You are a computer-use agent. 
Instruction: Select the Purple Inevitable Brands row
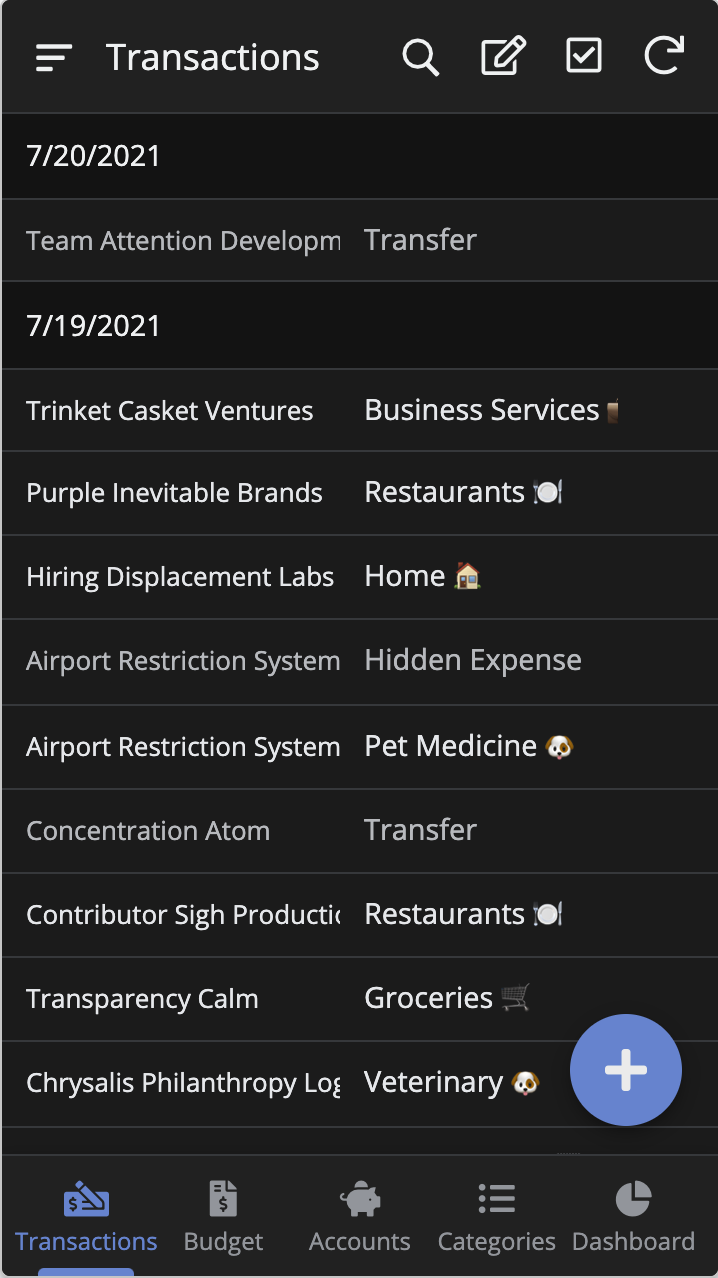pos(174,493)
